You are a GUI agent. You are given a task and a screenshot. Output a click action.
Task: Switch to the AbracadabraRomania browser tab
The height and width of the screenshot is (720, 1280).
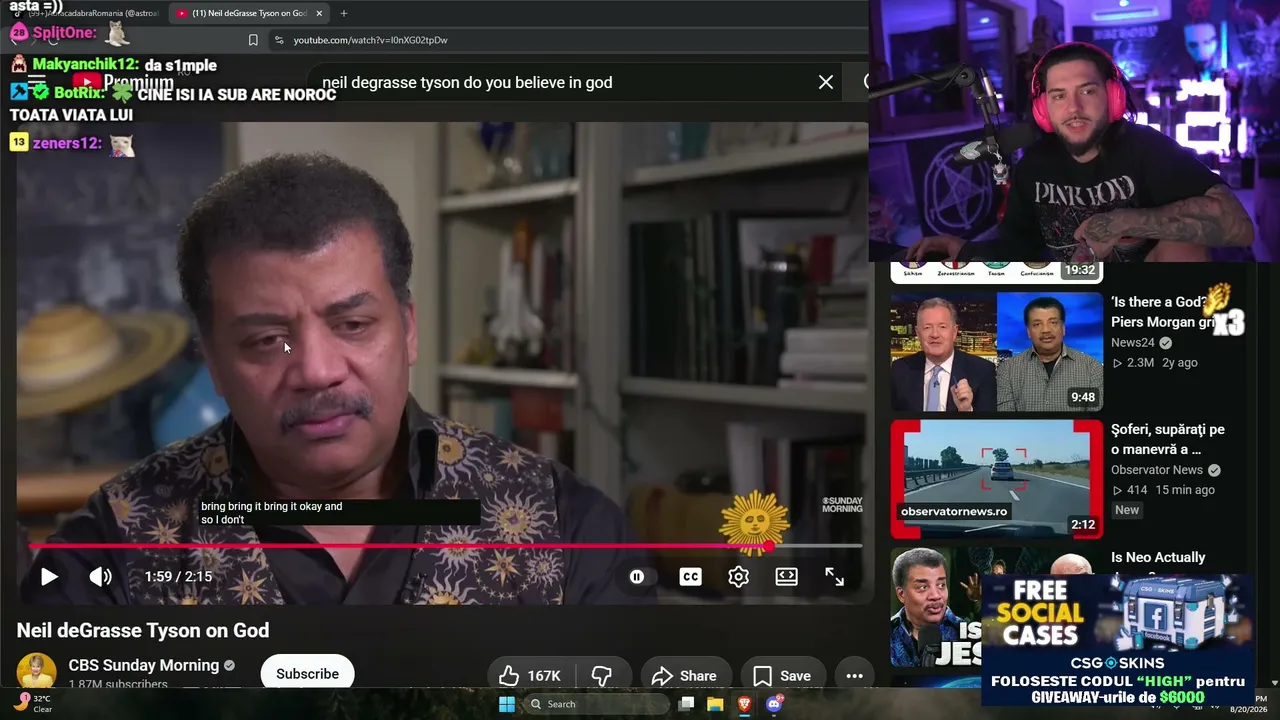tap(93, 13)
